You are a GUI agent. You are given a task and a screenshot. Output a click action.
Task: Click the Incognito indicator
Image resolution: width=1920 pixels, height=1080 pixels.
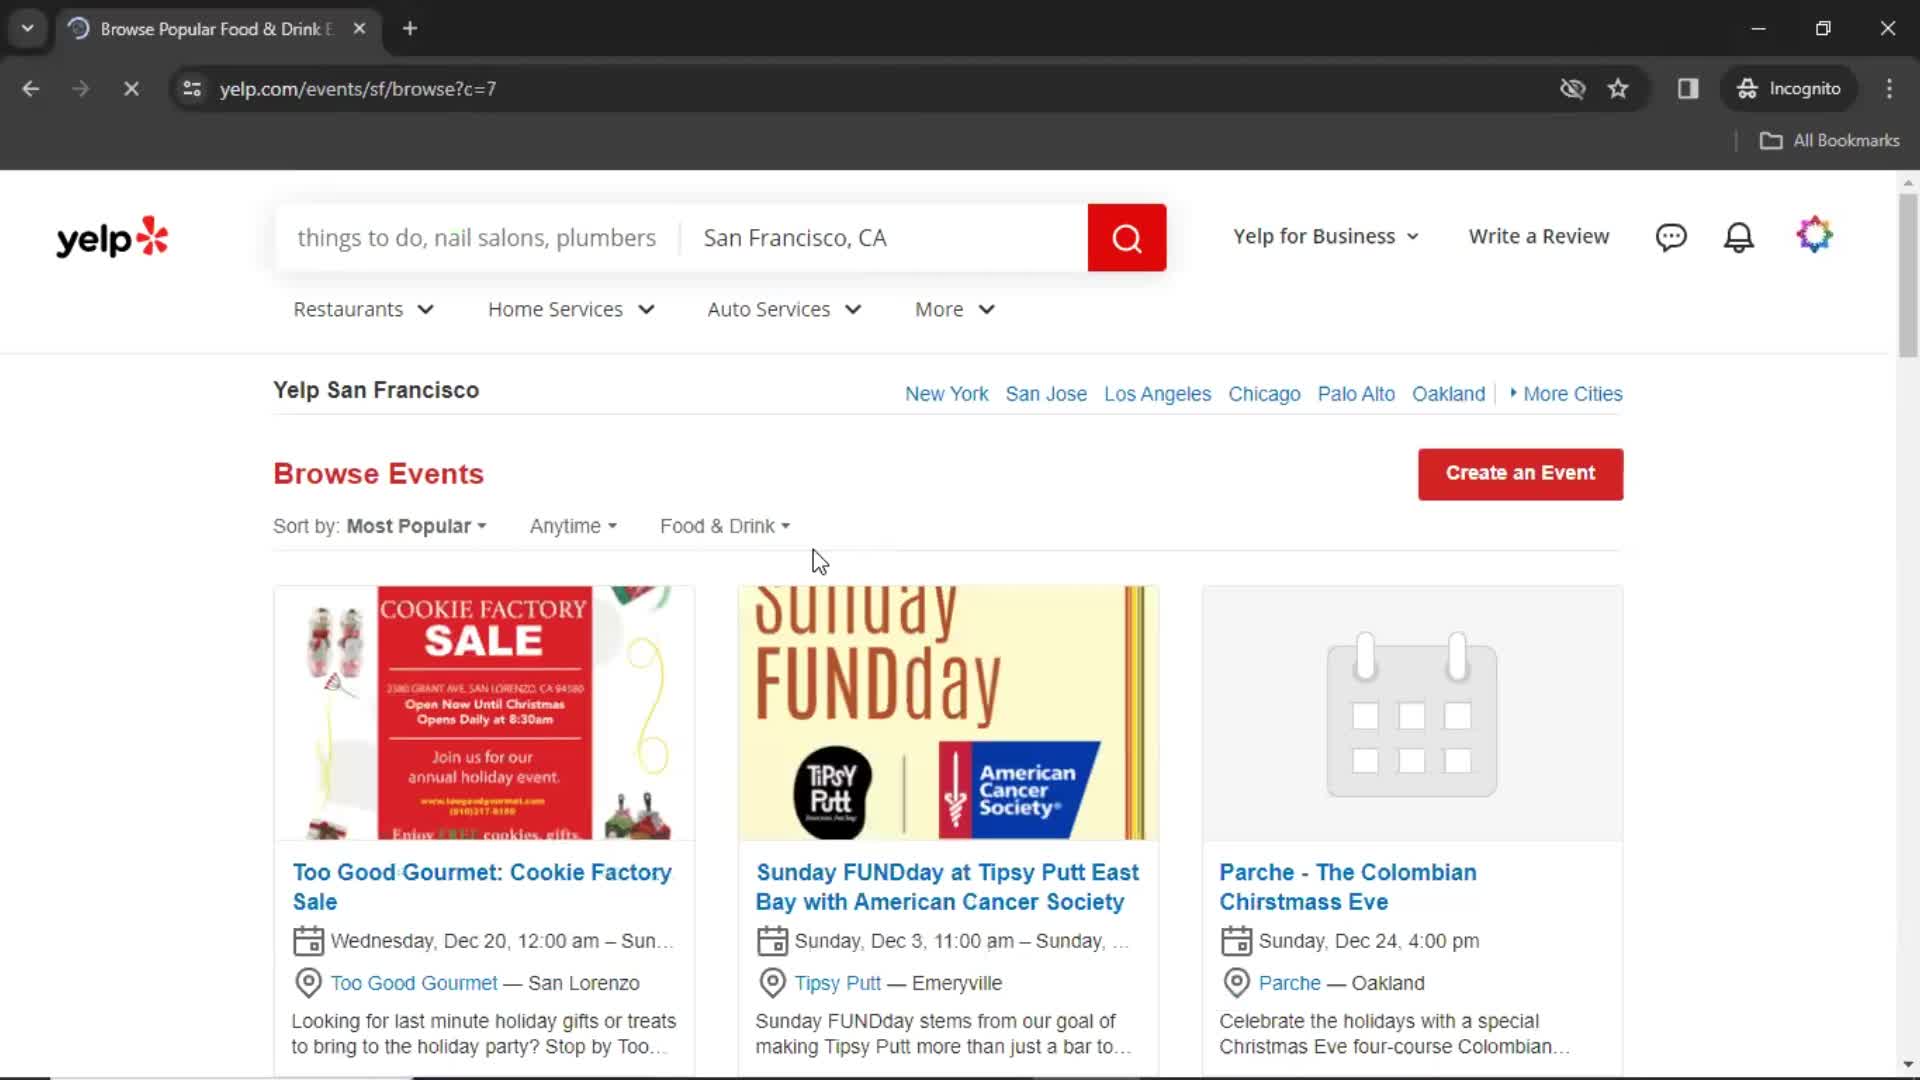1789,89
